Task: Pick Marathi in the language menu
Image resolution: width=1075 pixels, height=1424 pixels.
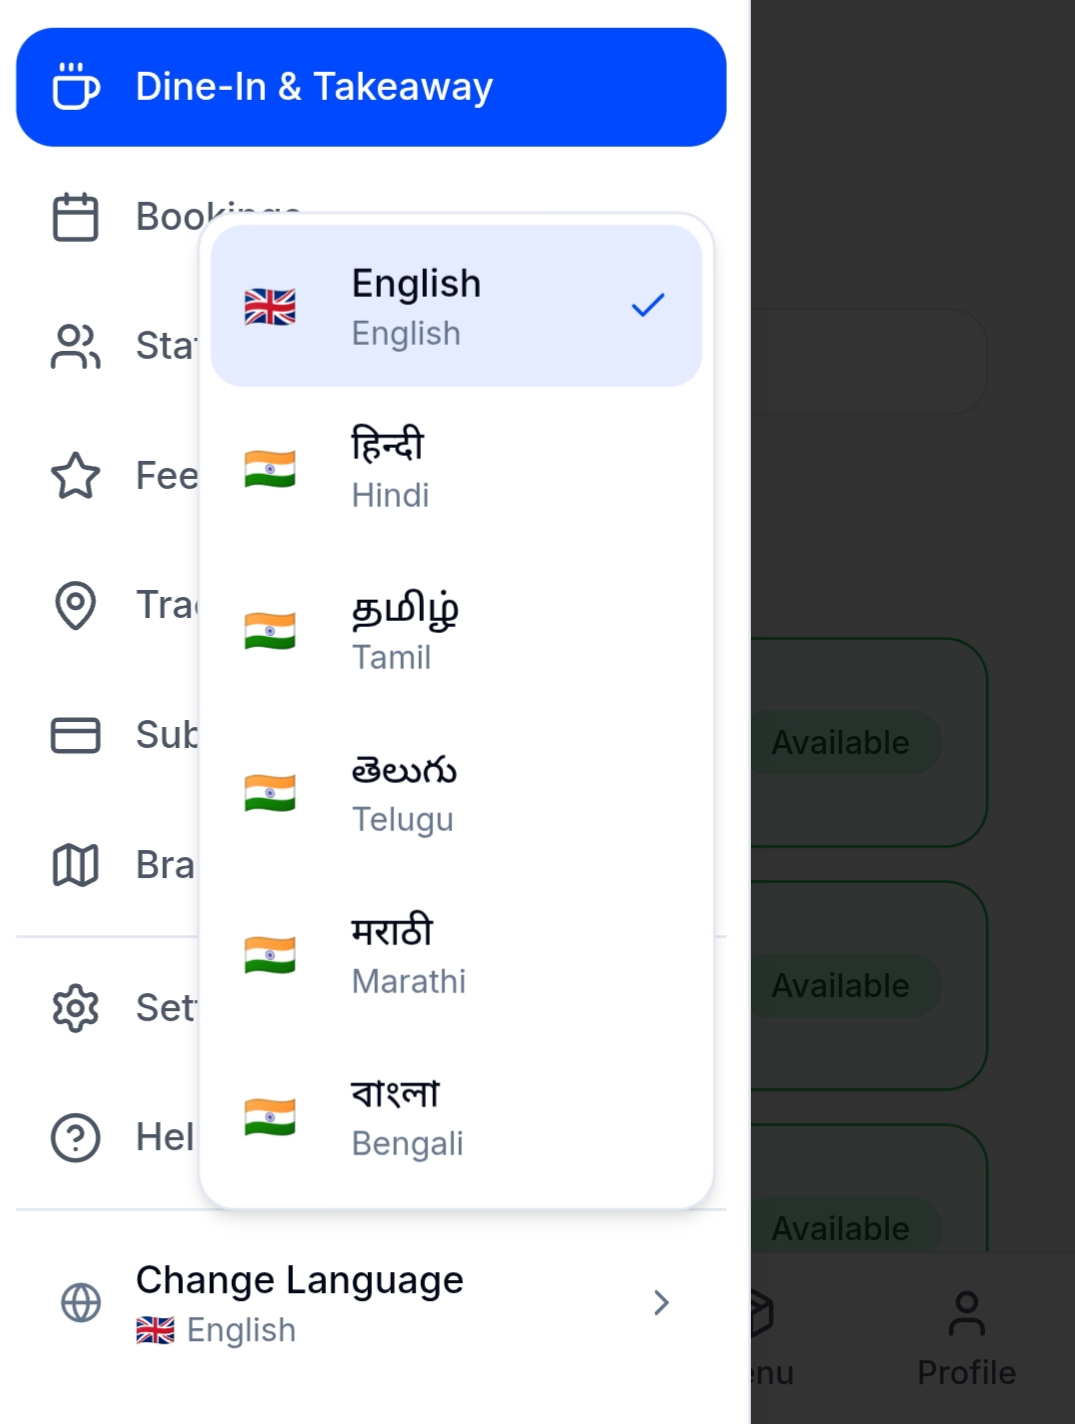Action: pos(456,955)
